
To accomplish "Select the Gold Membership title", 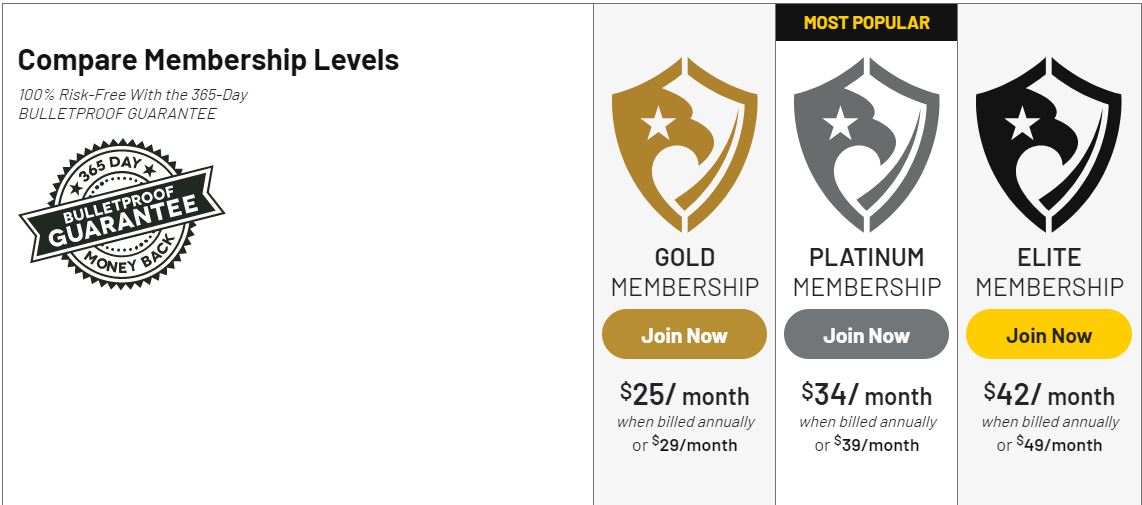I will coord(685,272).
